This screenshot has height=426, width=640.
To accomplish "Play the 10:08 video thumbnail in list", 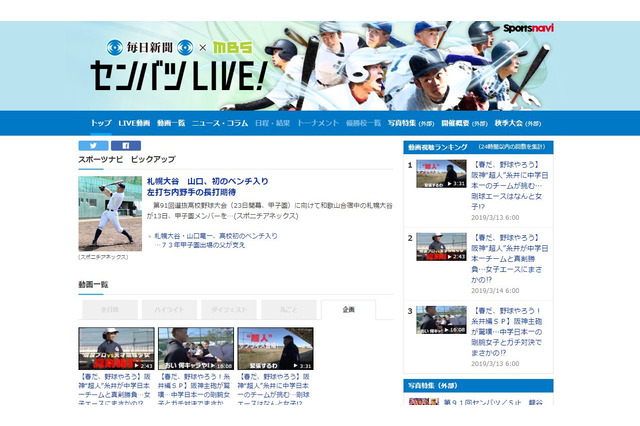I will click(196, 348).
